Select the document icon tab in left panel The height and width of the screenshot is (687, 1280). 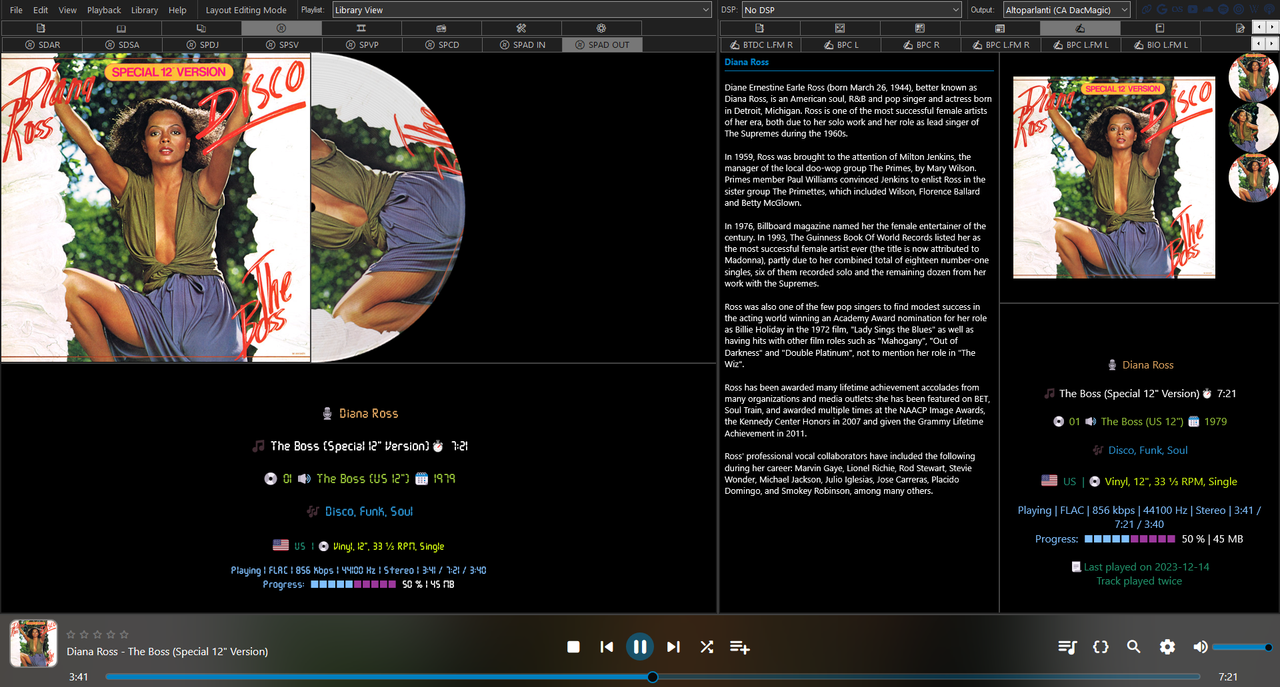(x=41, y=28)
